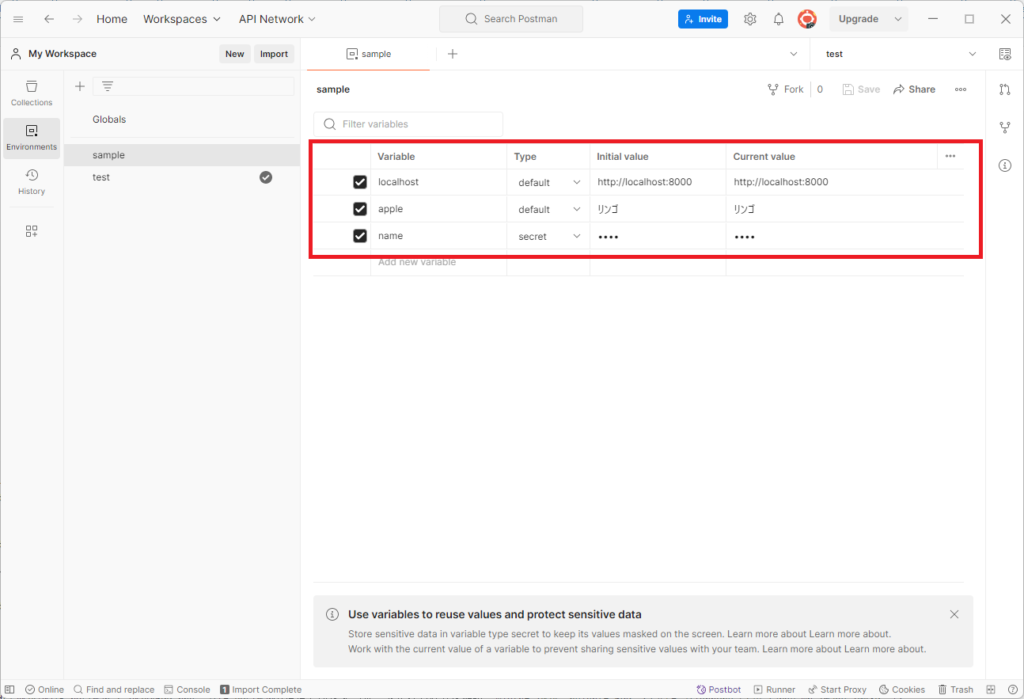Click the Online status indicator
1024x699 pixels.
44,689
